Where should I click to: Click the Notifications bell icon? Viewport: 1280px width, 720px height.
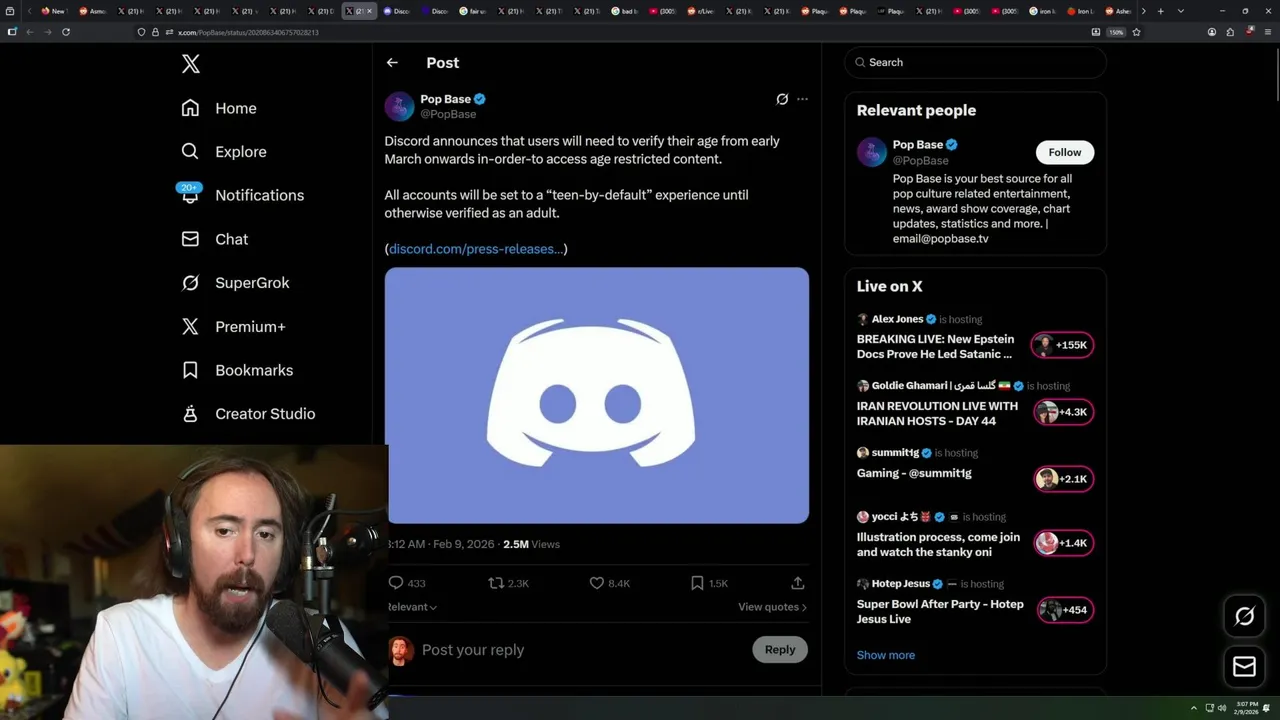click(190, 195)
